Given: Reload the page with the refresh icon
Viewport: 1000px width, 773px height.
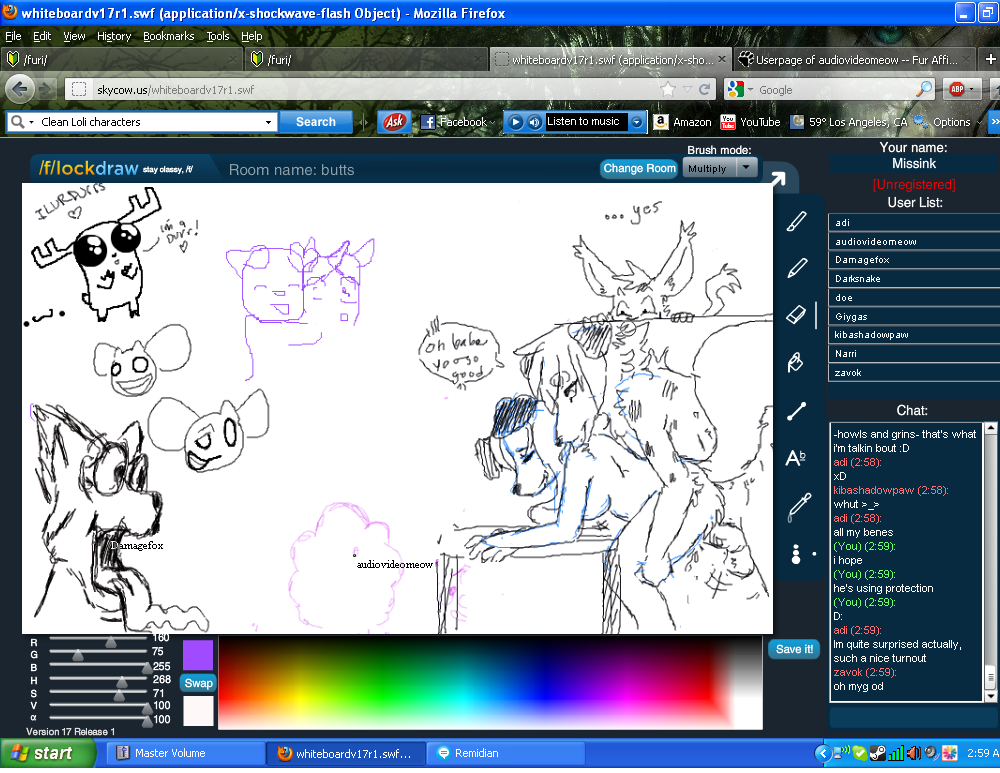Looking at the screenshot, I should pos(705,89).
